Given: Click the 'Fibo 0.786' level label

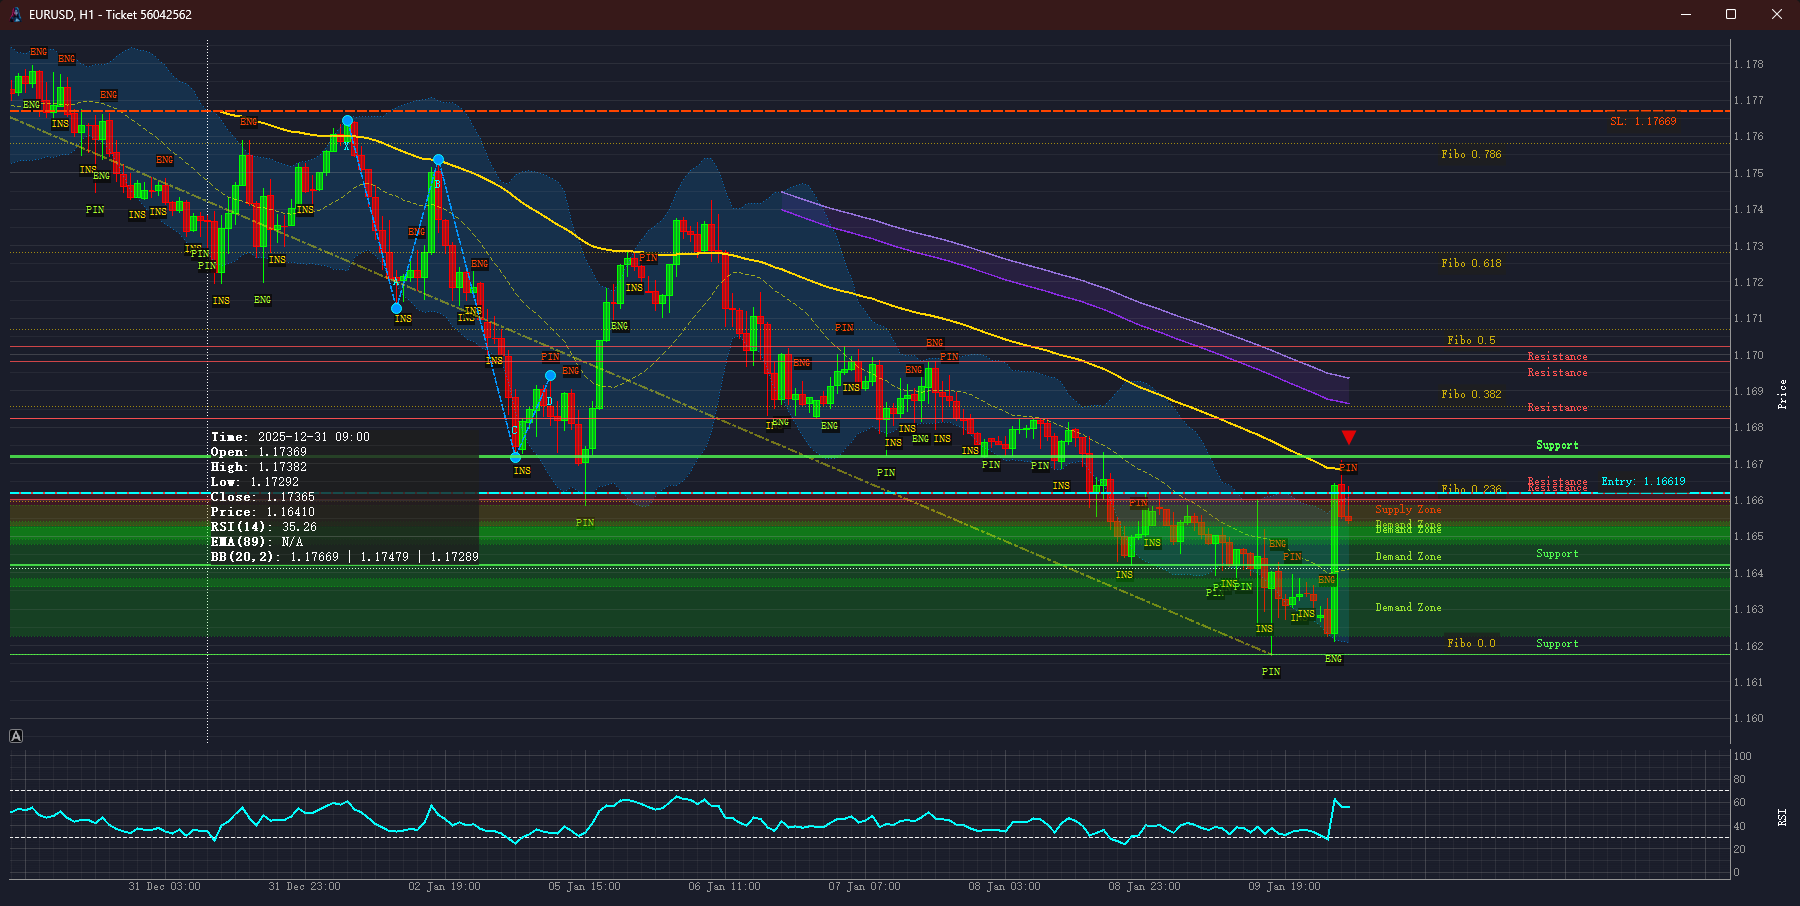Looking at the screenshot, I should tap(1471, 154).
